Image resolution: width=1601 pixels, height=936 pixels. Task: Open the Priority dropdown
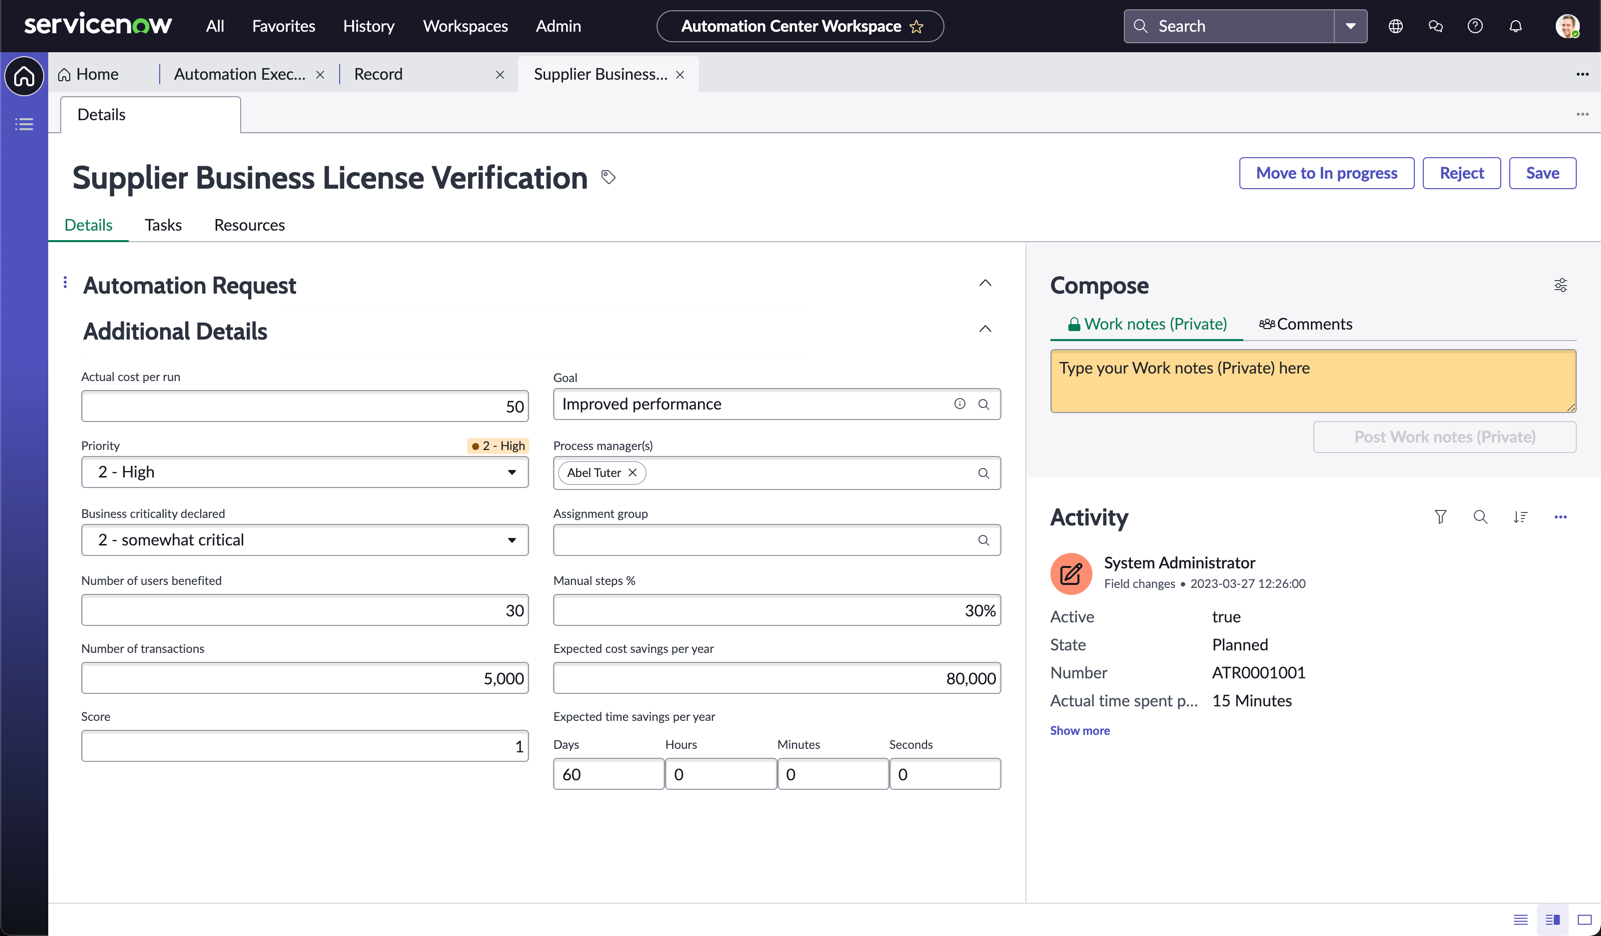304,472
